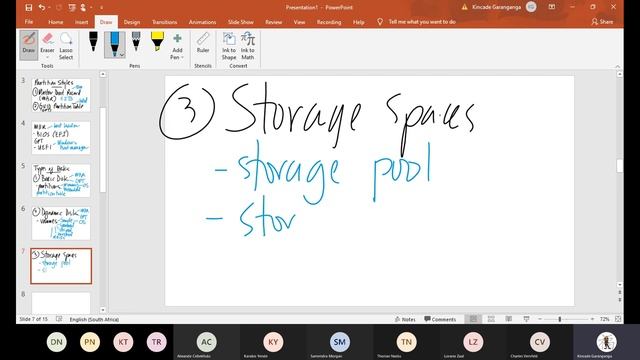Select the slide 6 thumbnail Dynamic Disk
The height and width of the screenshot is (360, 640).
pyautogui.click(x=61, y=223)
